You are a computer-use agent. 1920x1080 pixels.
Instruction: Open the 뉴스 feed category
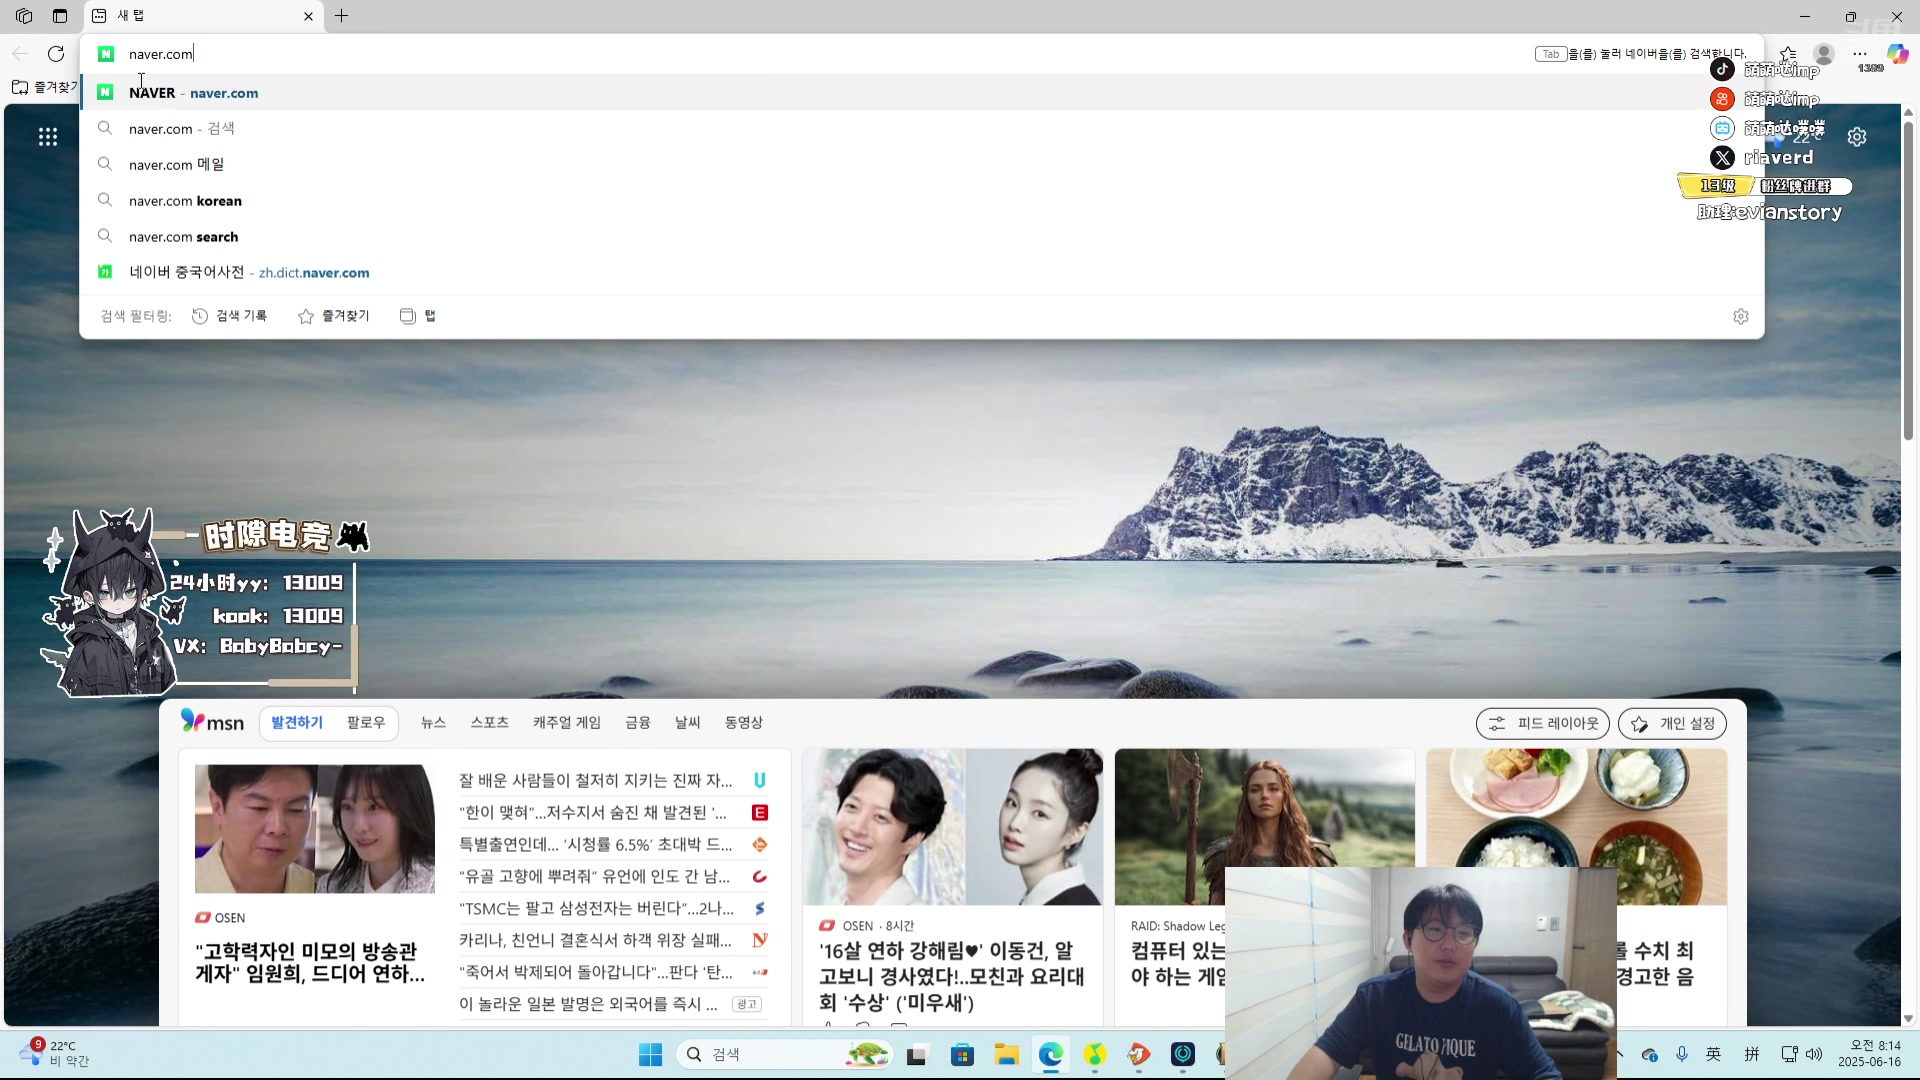433,723
